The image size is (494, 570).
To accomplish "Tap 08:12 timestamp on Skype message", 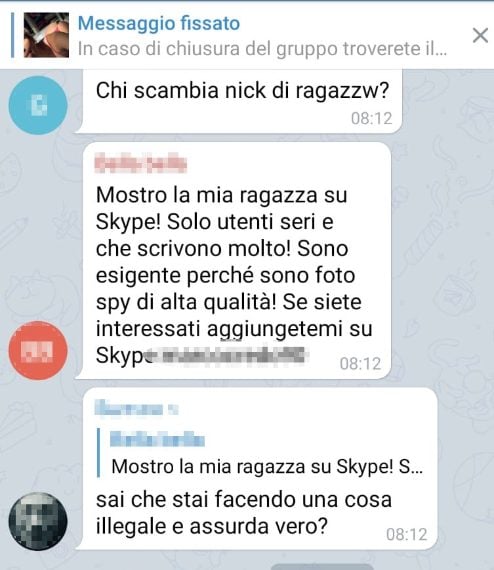I will (x=360, y=364).
